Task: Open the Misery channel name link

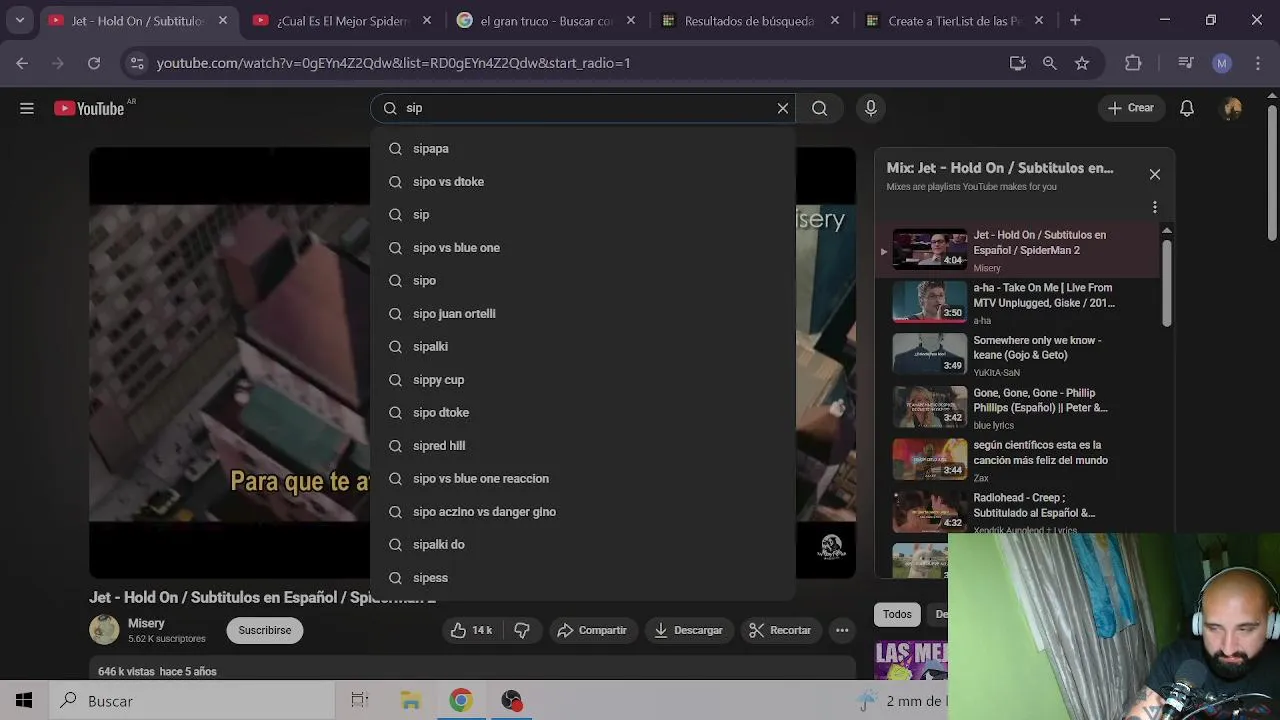Action: click(x=146, y=623)
